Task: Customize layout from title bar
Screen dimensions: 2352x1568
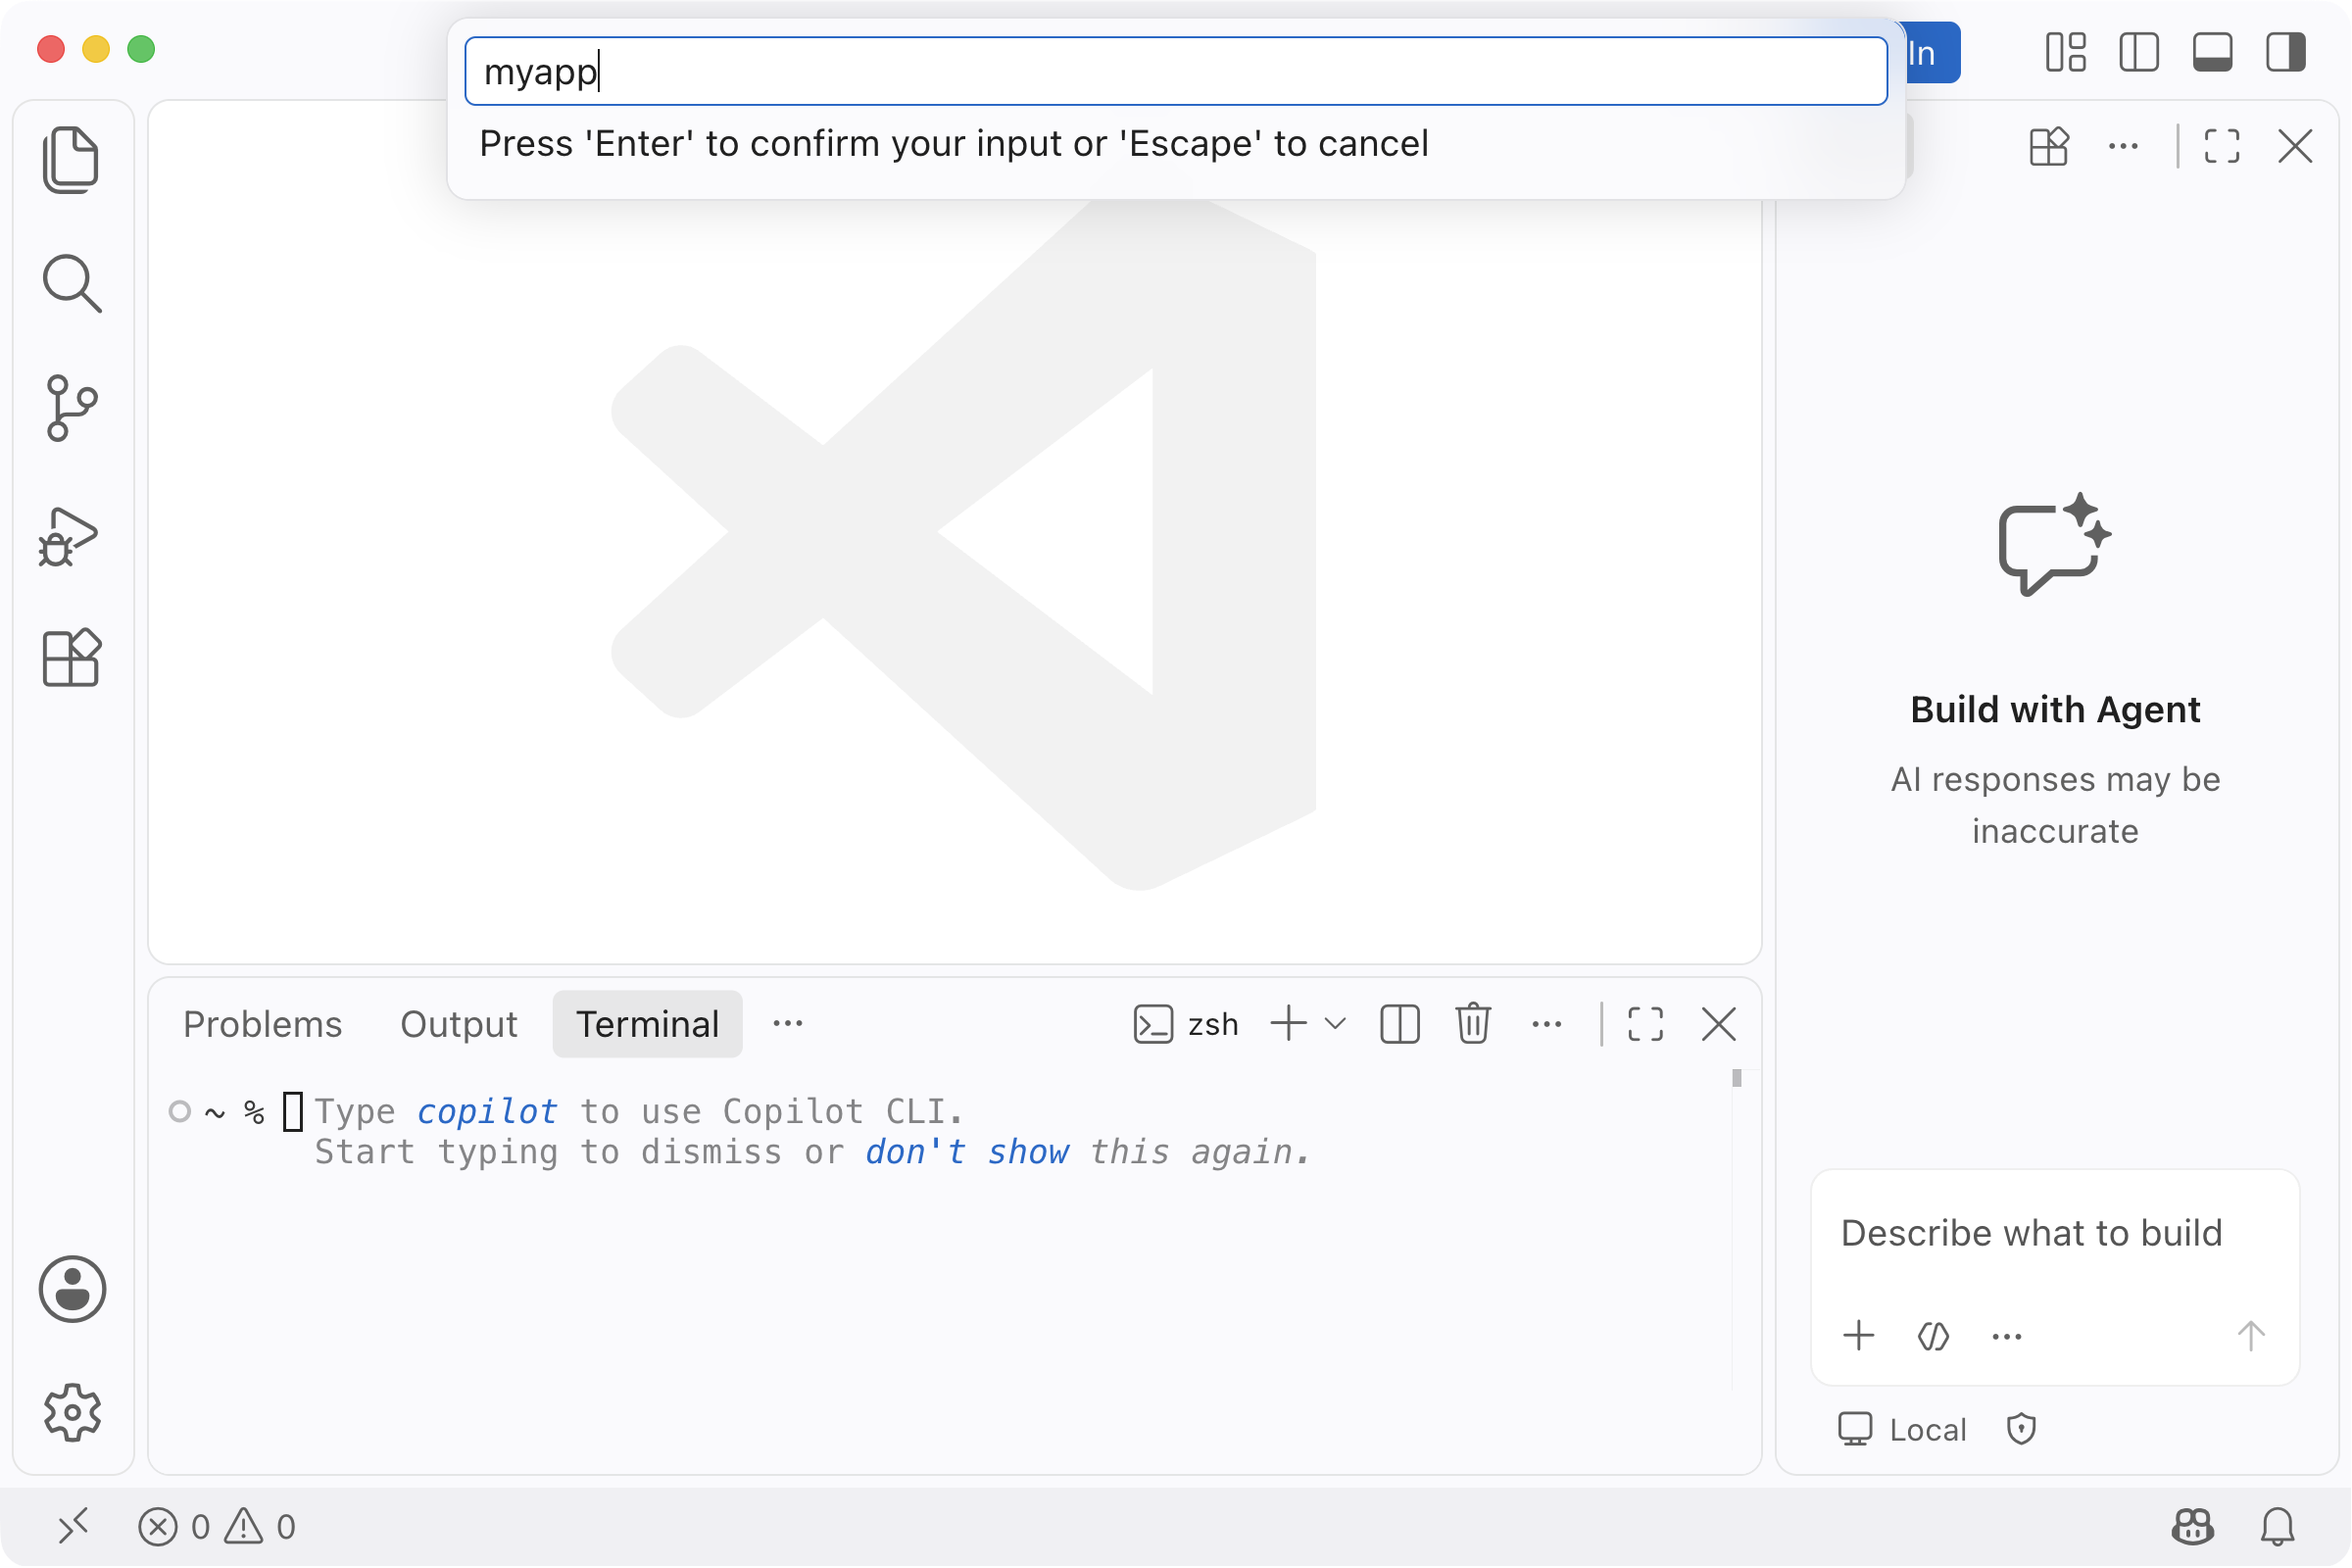Action: [x=2066, y=52]
